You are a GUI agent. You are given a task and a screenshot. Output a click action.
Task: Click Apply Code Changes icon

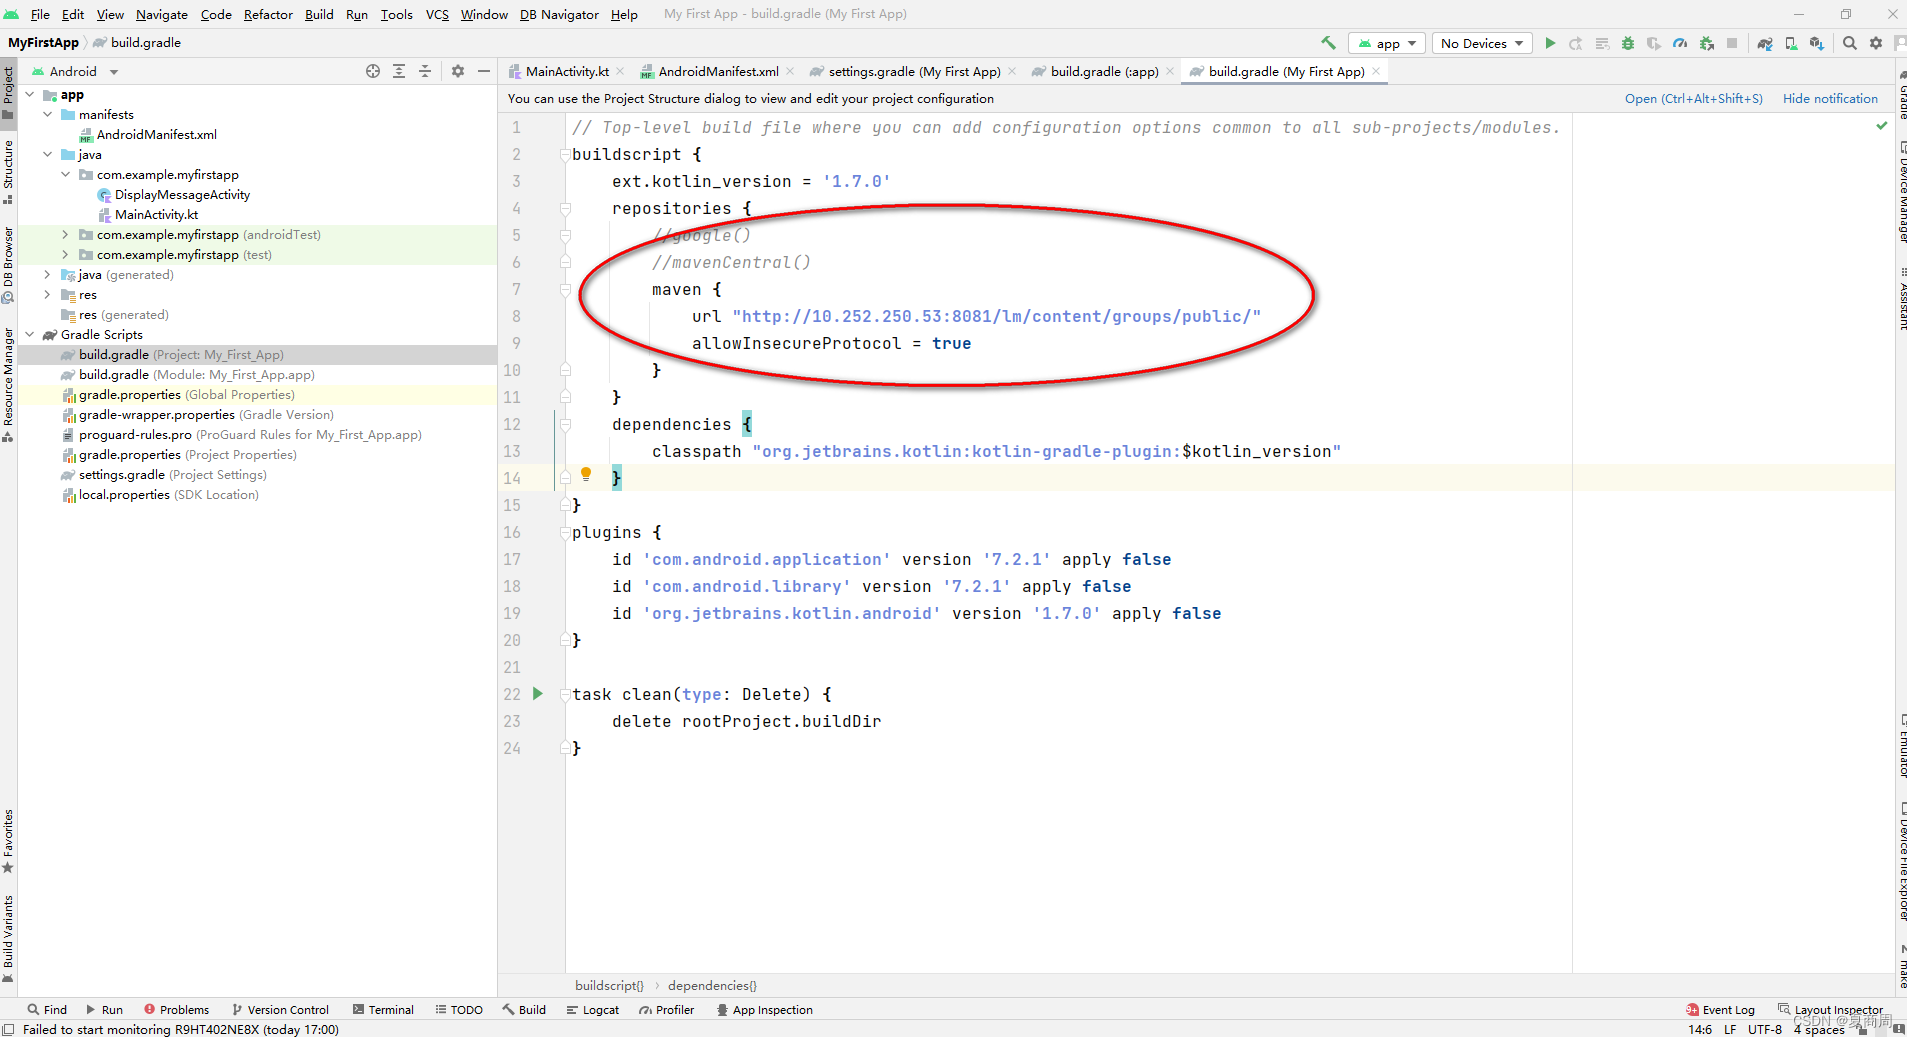(1602, 43)
